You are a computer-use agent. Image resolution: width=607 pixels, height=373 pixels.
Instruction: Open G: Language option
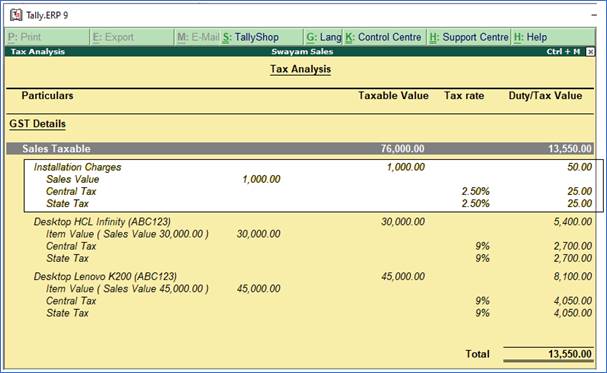(x=324, y=37)
